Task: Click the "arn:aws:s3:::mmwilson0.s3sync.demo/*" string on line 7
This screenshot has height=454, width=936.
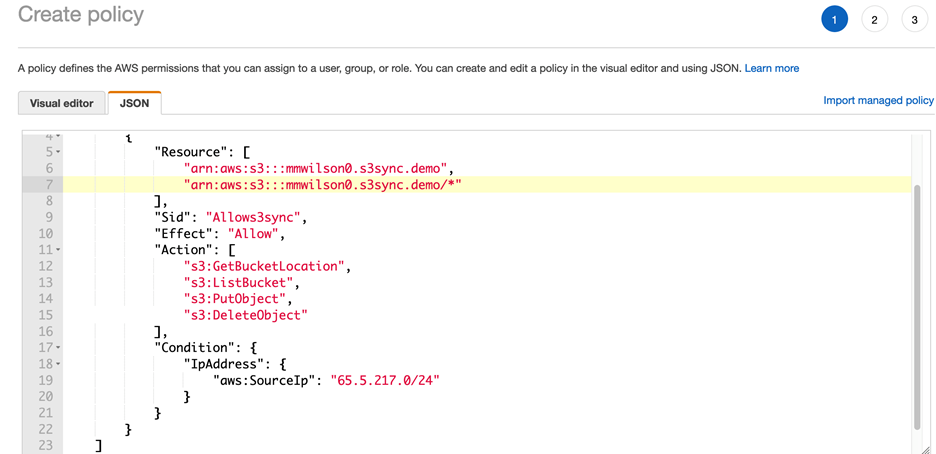Action: click(323, 184)
